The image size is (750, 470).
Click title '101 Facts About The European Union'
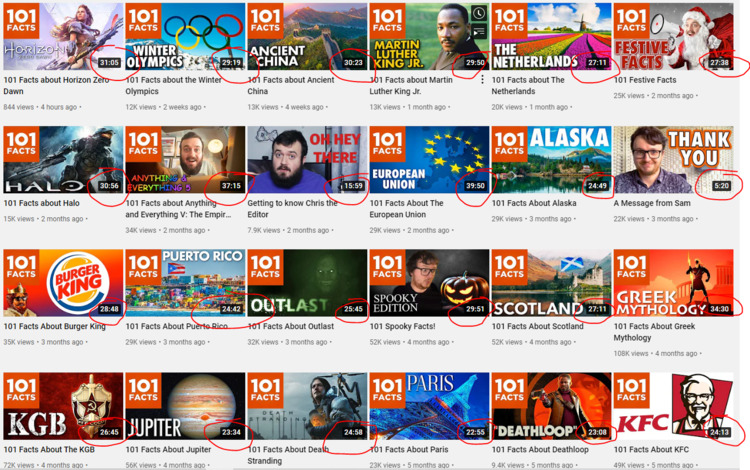[x=407, y=209]
